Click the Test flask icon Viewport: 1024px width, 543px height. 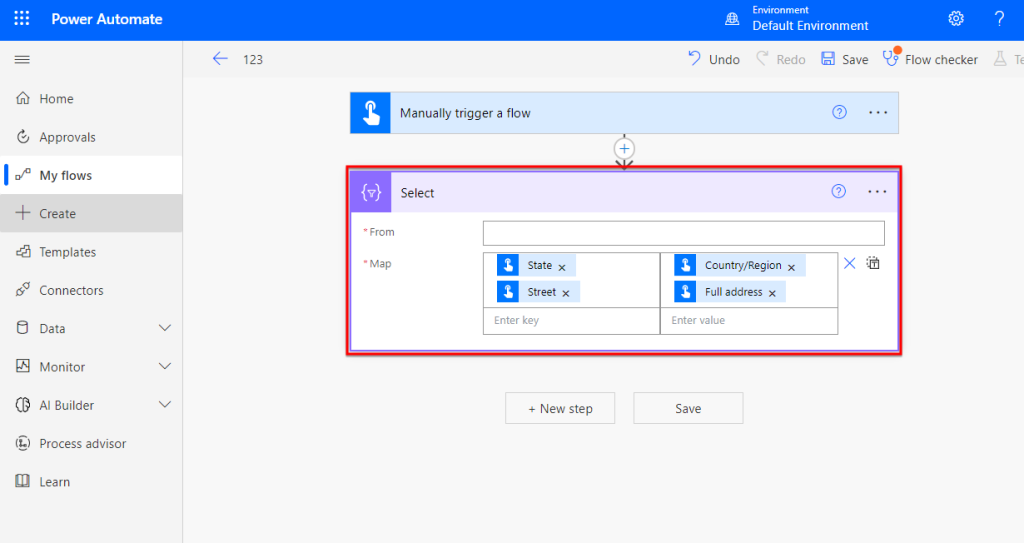(x=1000, y=59)
